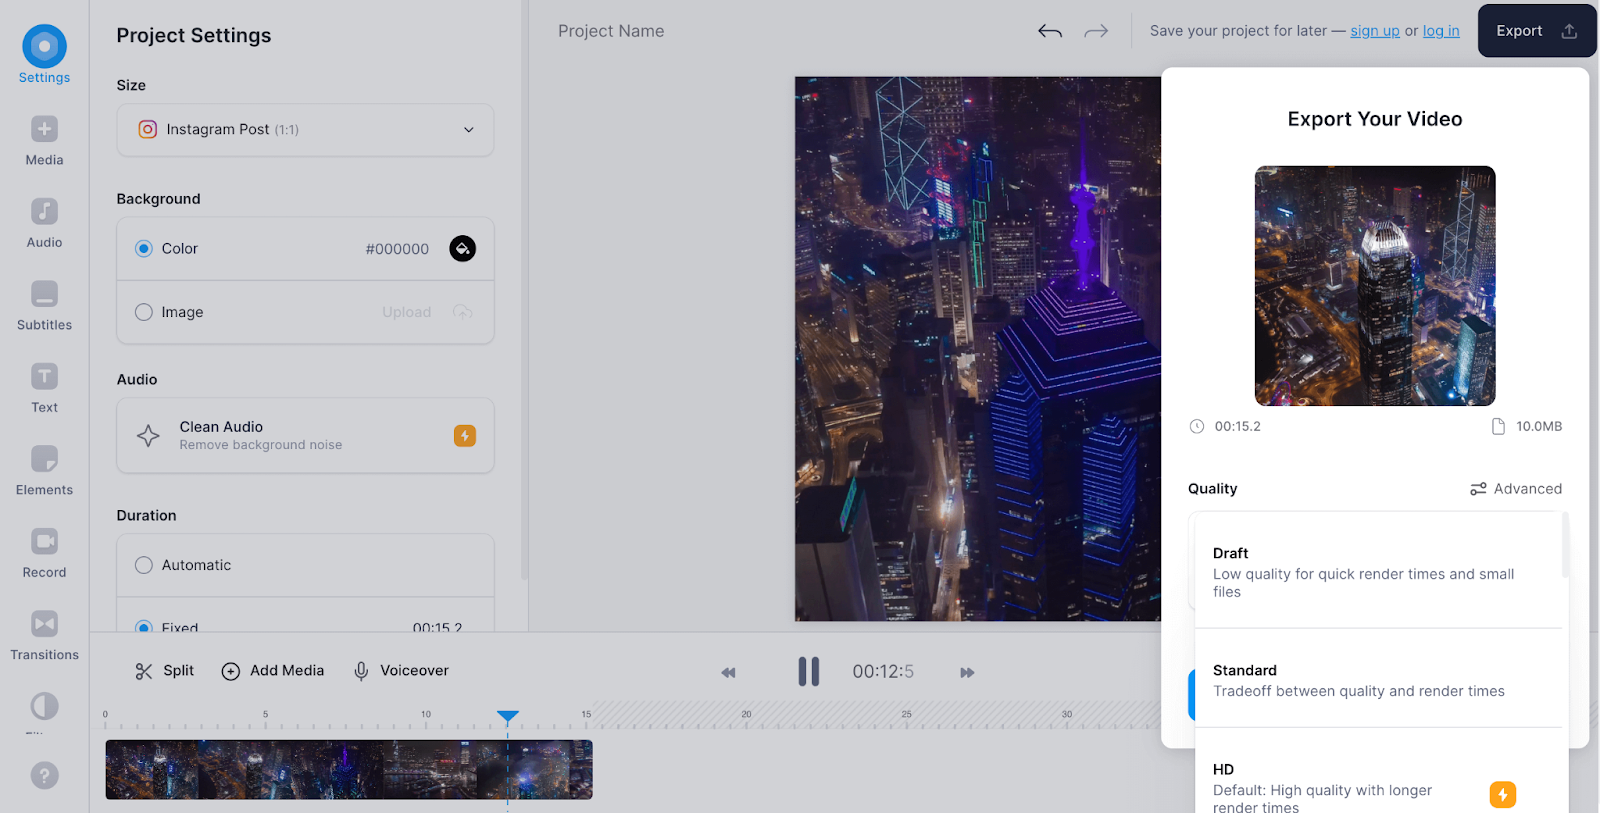This screenshot has height=813, width=1600.
Task: Select the Image background radio button
Action: click(x=144, y=312)
